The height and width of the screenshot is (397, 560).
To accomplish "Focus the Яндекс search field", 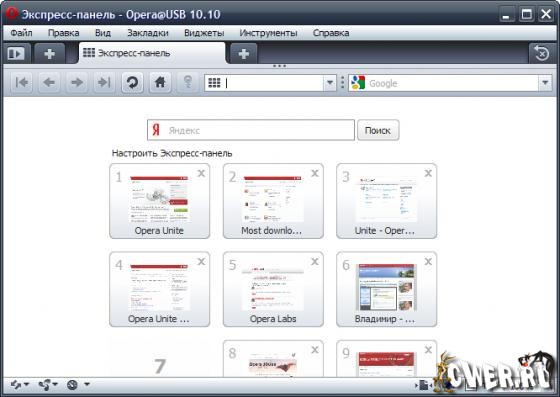I will [251, 130].
